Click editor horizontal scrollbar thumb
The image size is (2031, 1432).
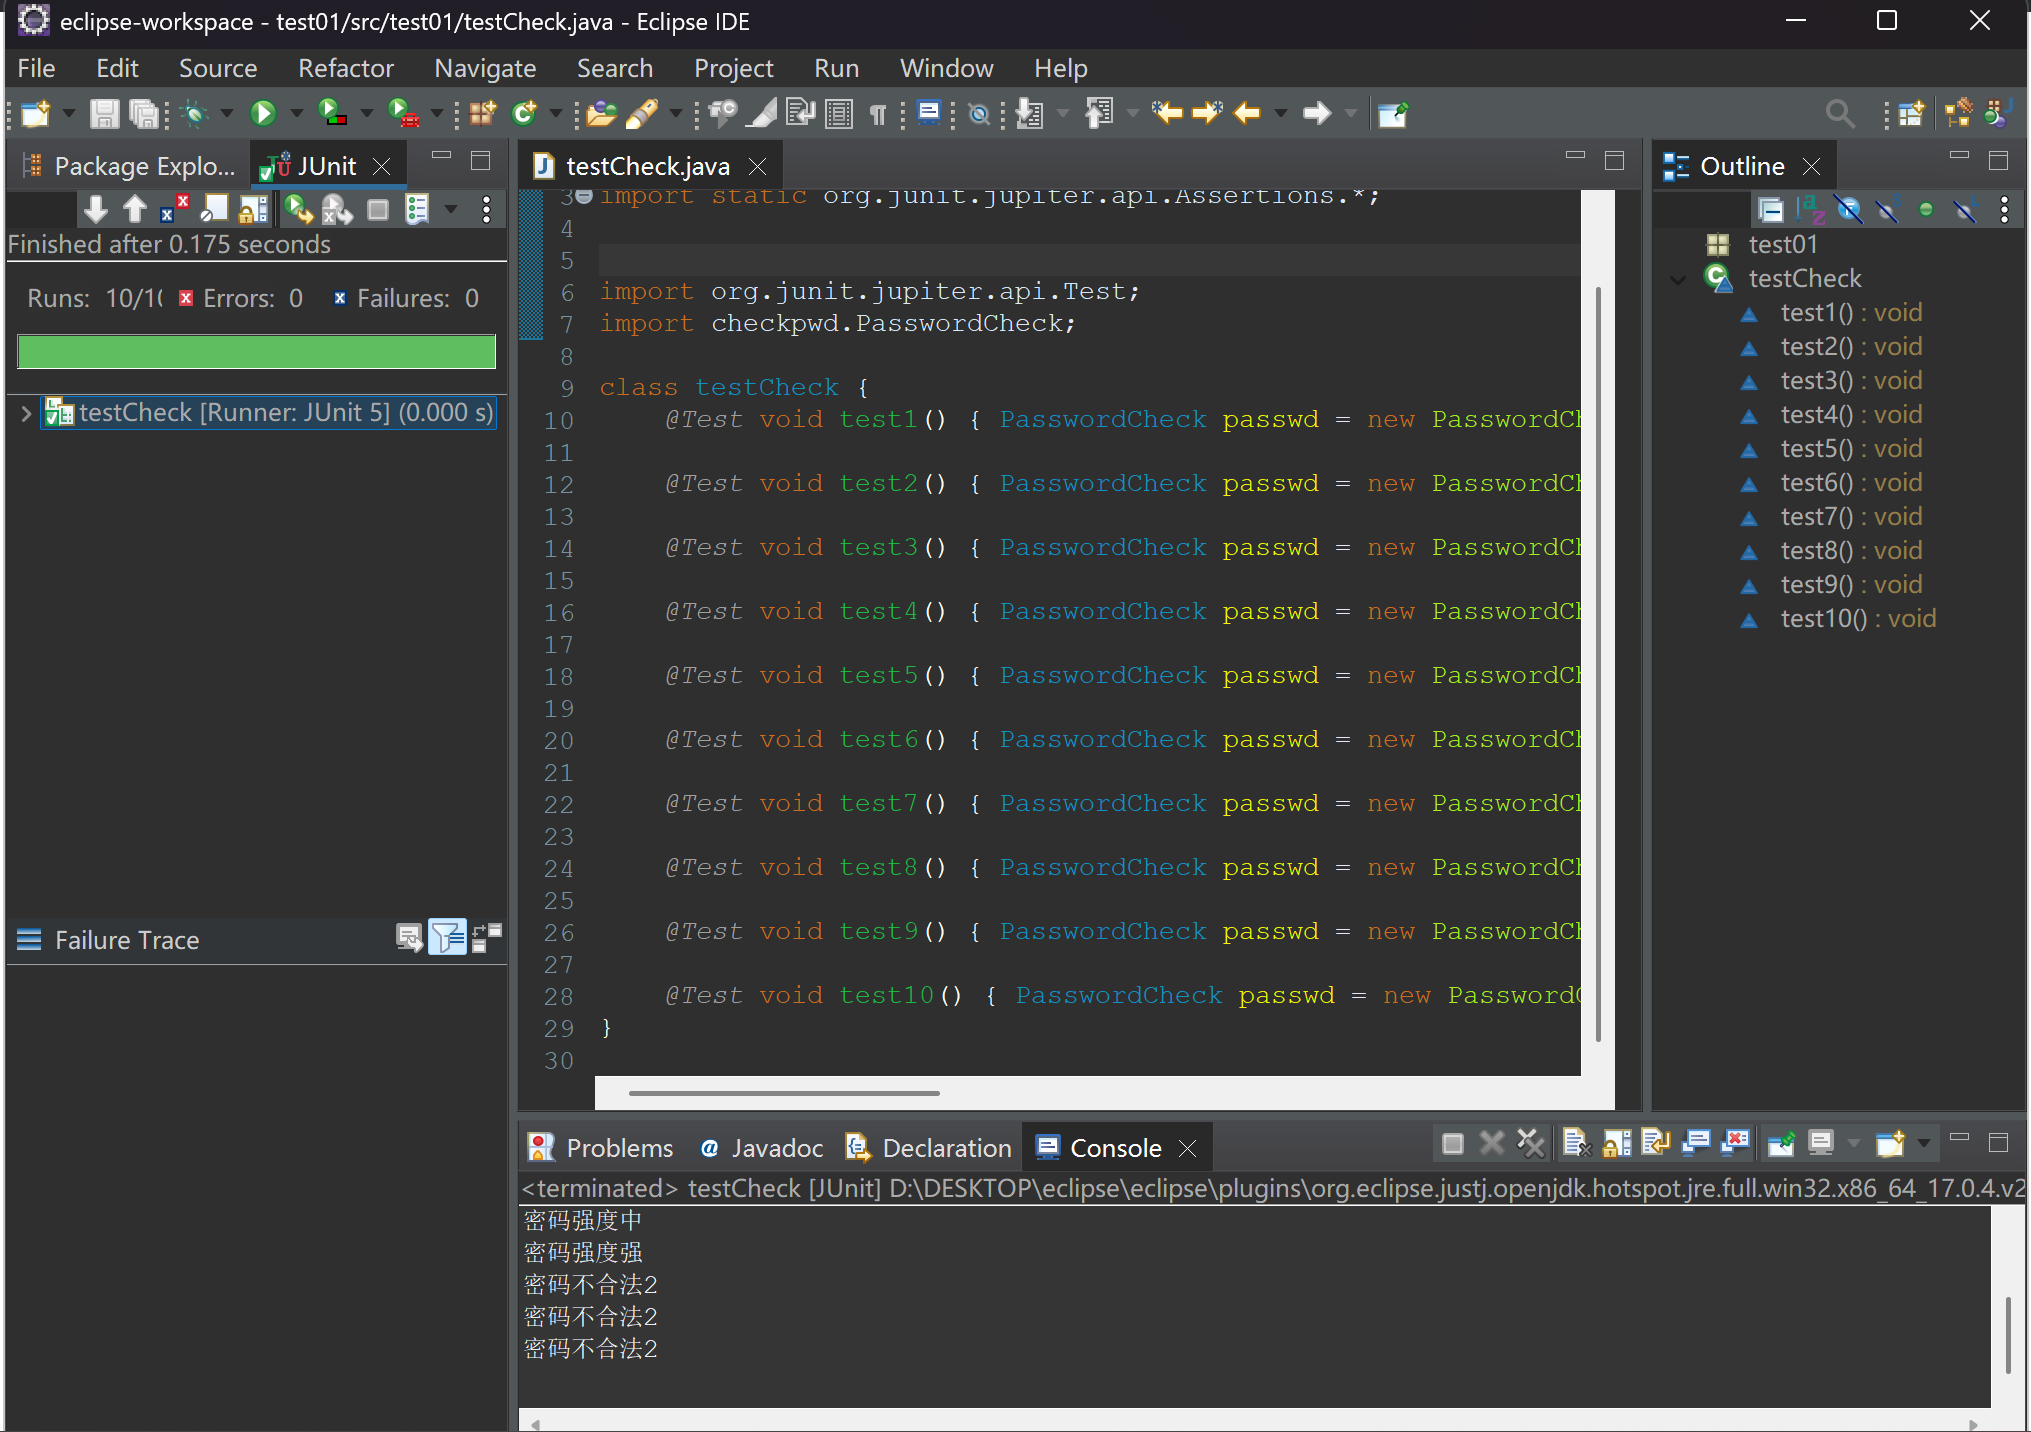pyautogui.click(x=784, y=1093)
